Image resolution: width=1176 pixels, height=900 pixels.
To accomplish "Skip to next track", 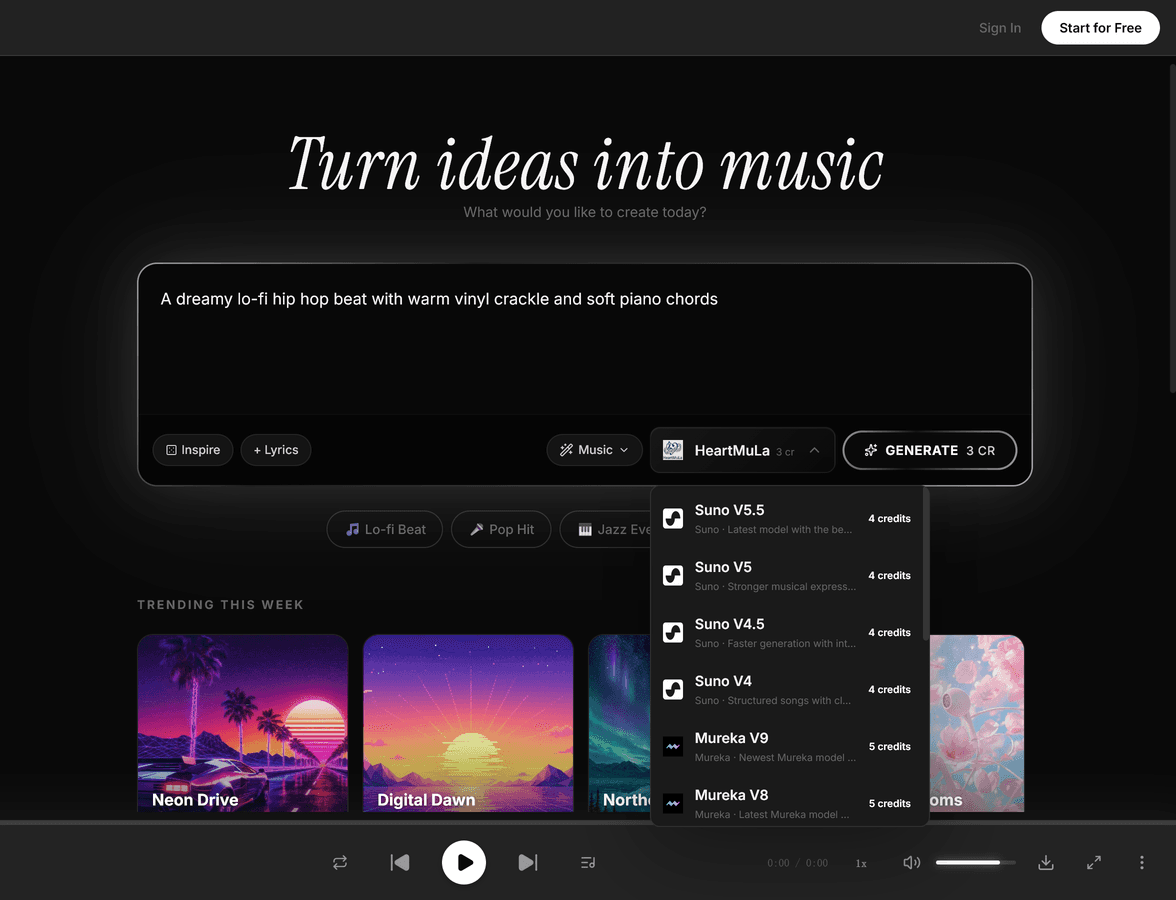I will coord(528,862).
